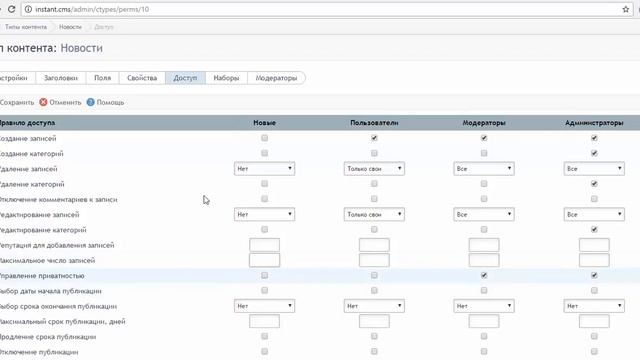Select the Доступ tab
The image size is (640, 360).
pos(185,78)
